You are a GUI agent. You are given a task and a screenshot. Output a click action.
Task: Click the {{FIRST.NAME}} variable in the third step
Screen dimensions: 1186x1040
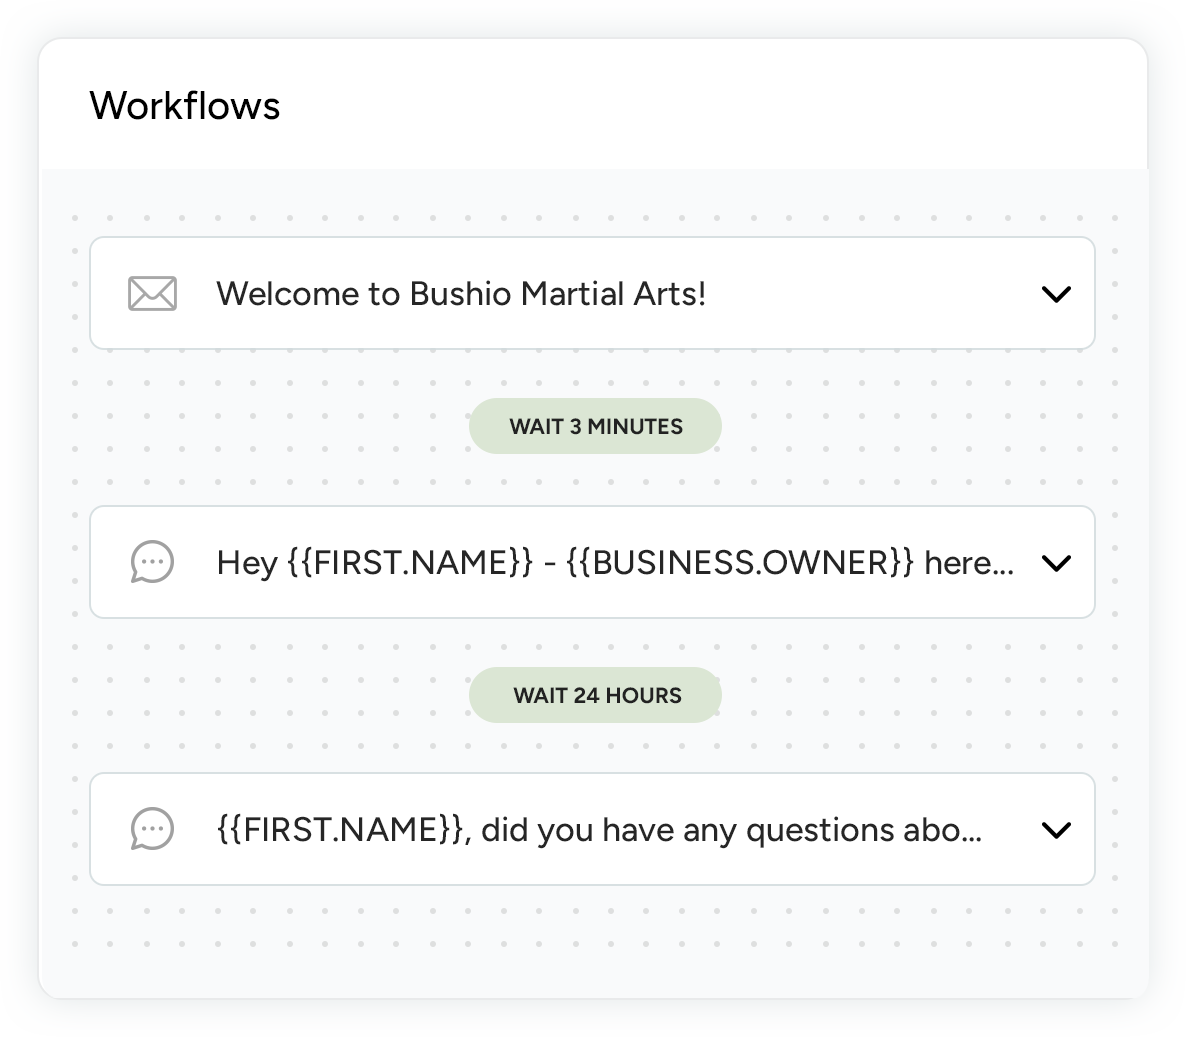(x=340, y=830)
